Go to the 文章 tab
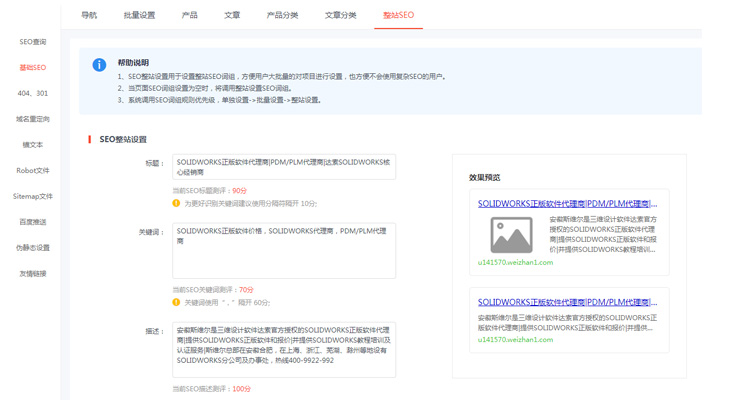This screenshot has width=750, height=400. [232, 15]
